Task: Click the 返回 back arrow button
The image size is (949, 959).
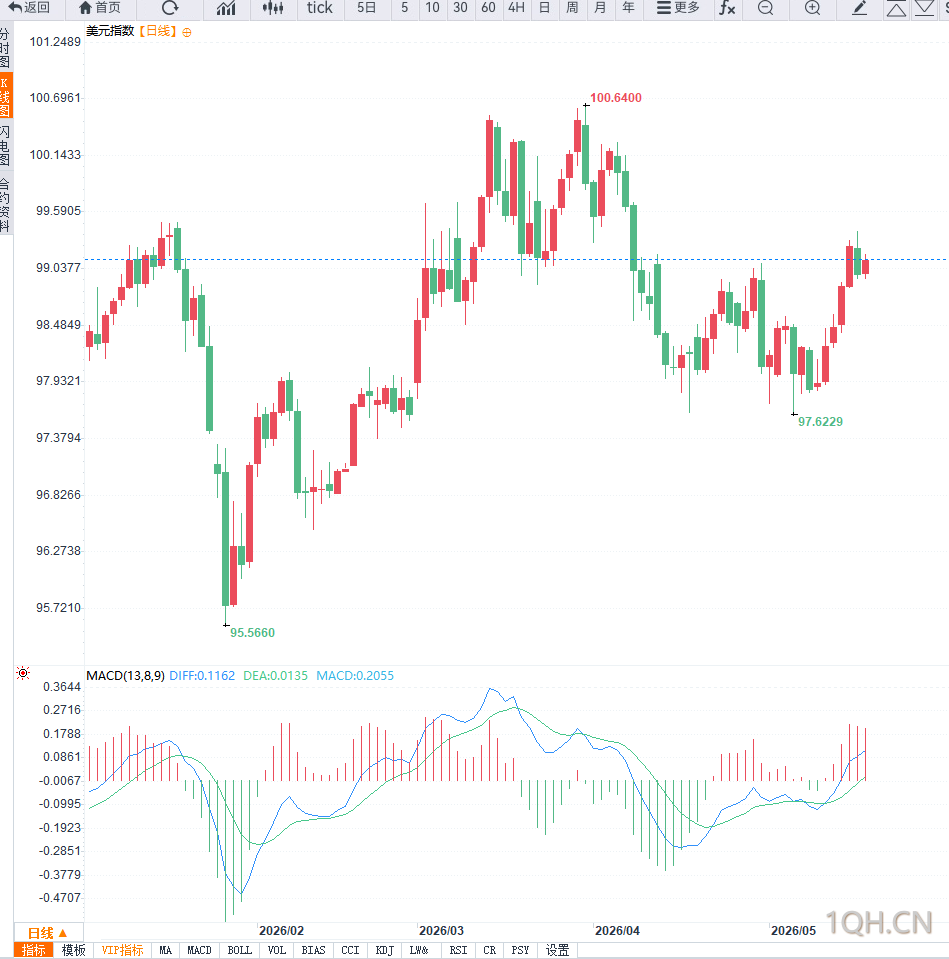Action: 29,8
